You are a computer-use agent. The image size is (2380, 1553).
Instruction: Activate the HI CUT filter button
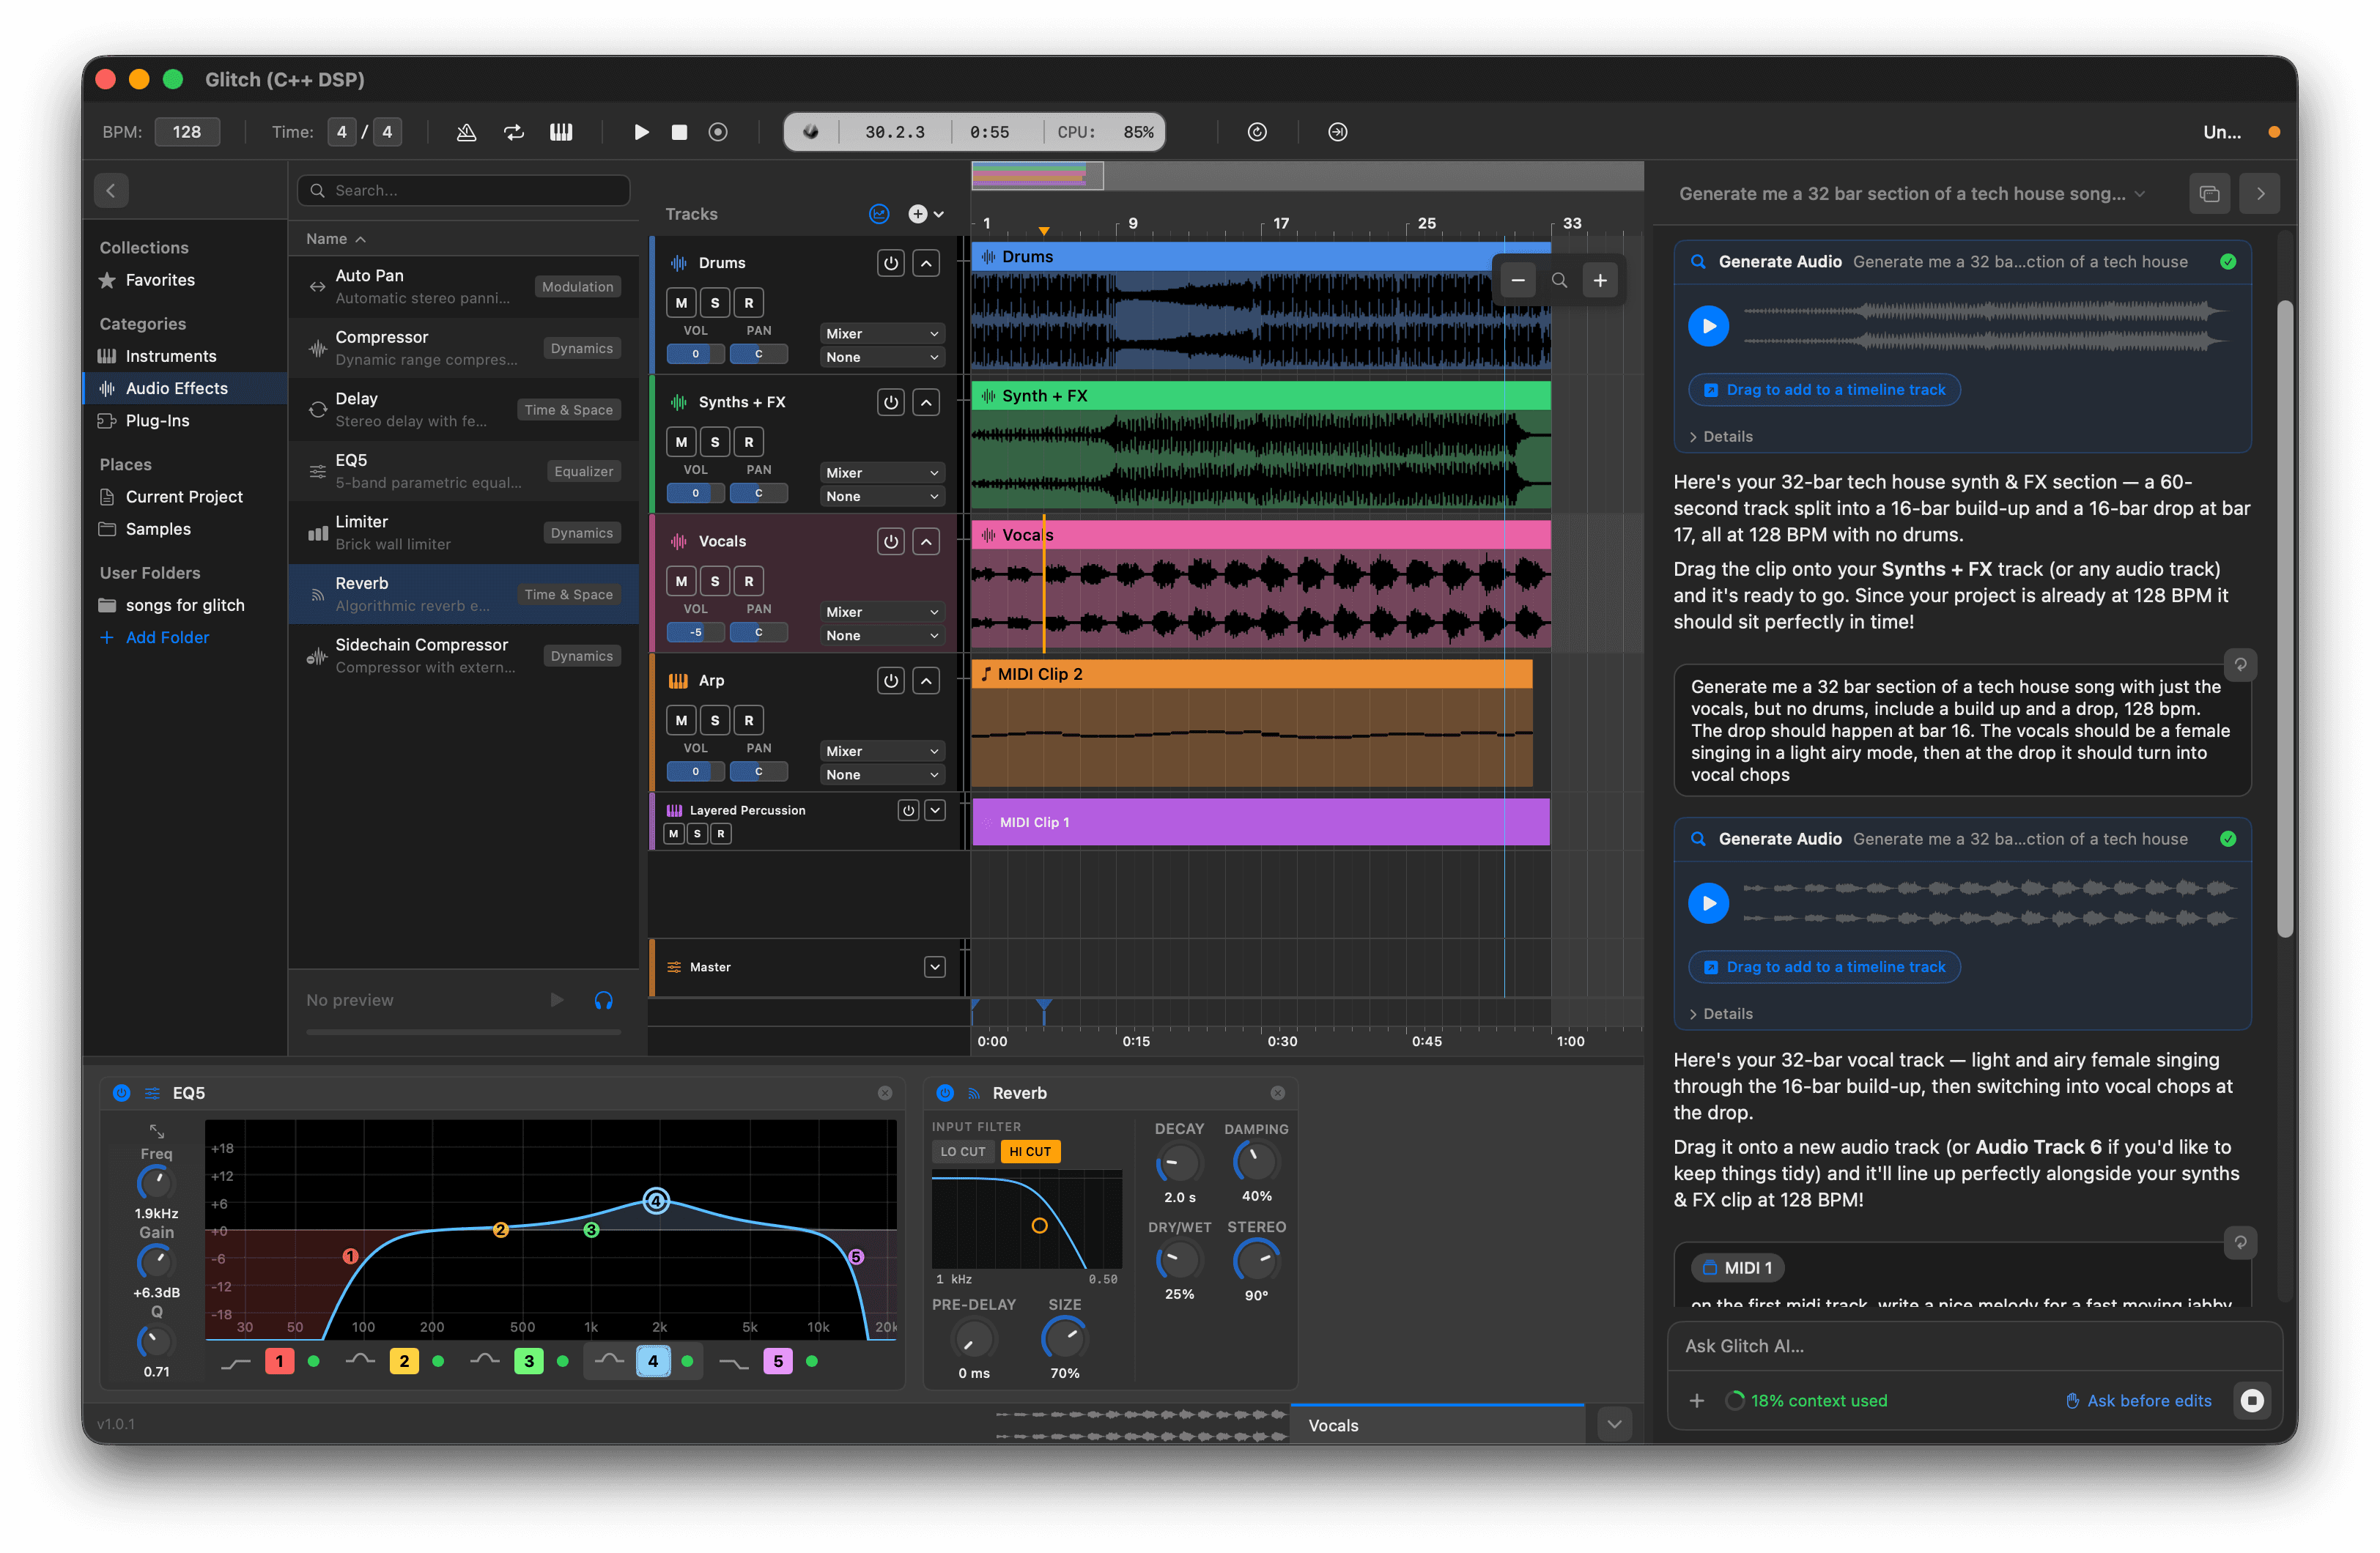[x=1029, y=1151]
